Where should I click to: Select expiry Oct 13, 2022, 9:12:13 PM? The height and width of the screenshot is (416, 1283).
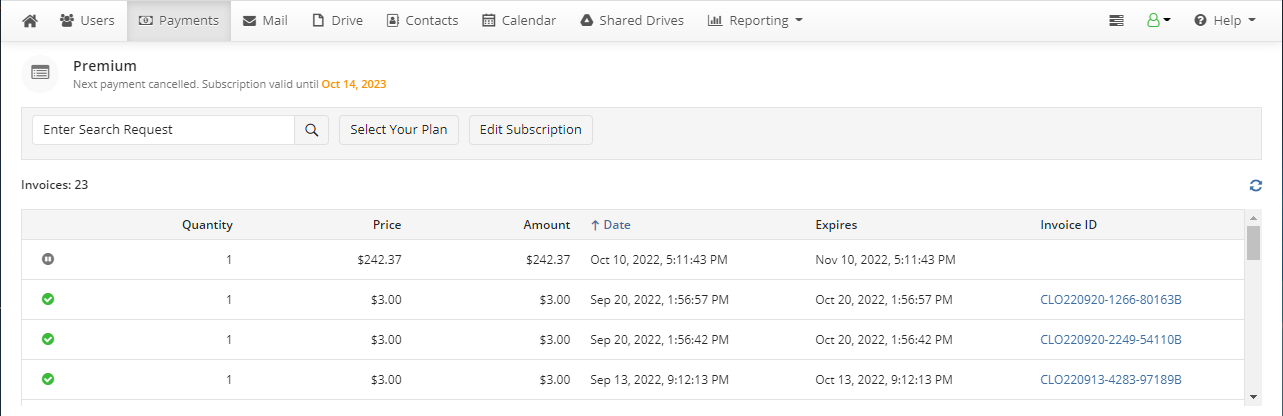(883, 380)
